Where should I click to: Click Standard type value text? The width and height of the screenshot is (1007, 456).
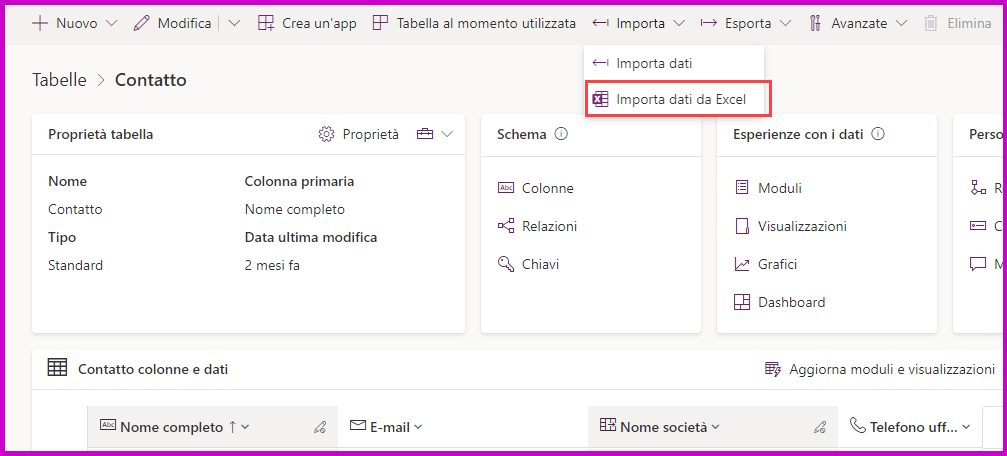[x=75, y=265]
